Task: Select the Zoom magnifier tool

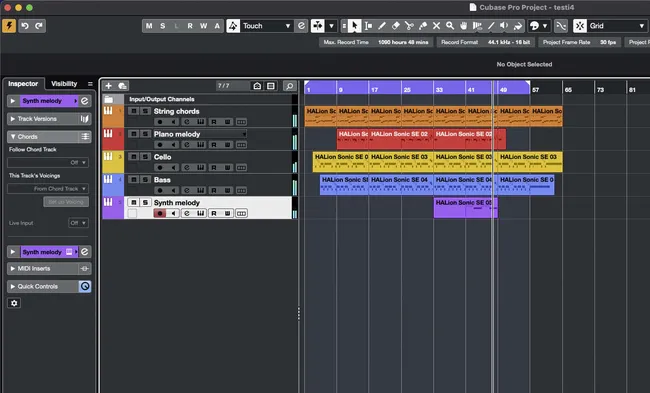Action: click(x=450, y=26)
